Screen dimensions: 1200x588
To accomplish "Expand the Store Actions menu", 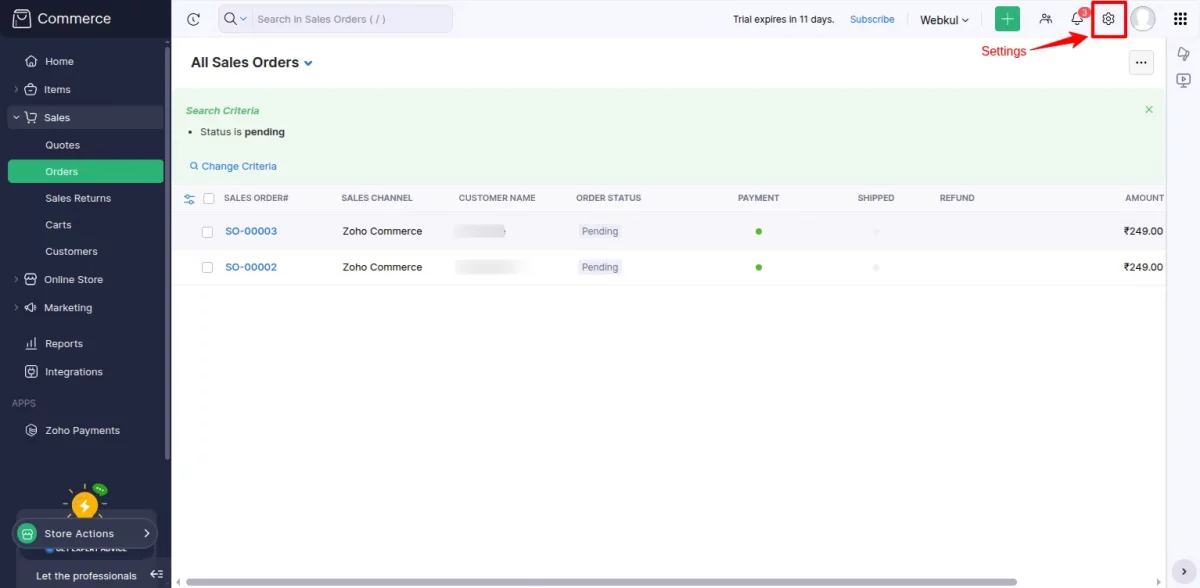I will pos(147,534).
